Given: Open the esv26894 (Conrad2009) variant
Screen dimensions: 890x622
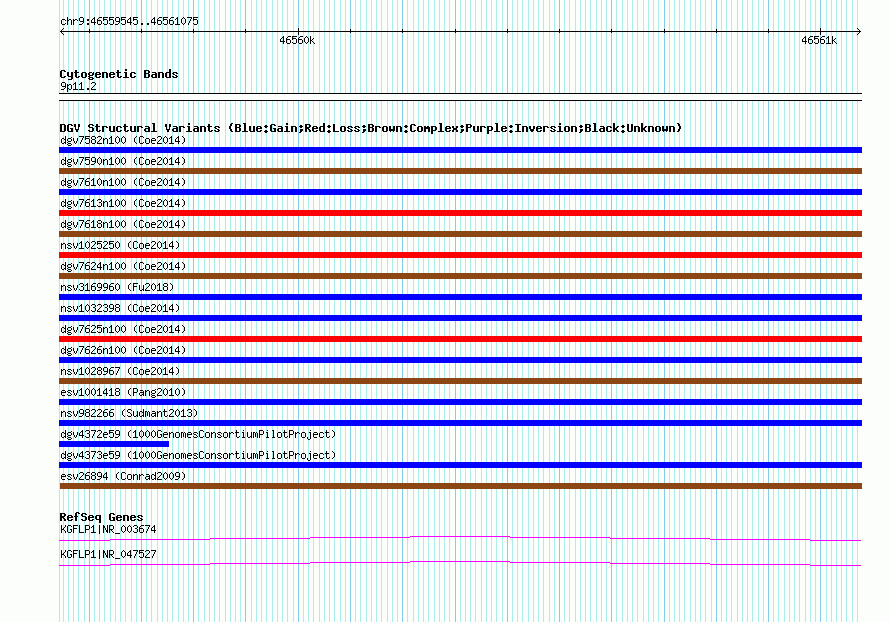Looking at the screenshot, I should pyautogui.click(x=123, y=476).
